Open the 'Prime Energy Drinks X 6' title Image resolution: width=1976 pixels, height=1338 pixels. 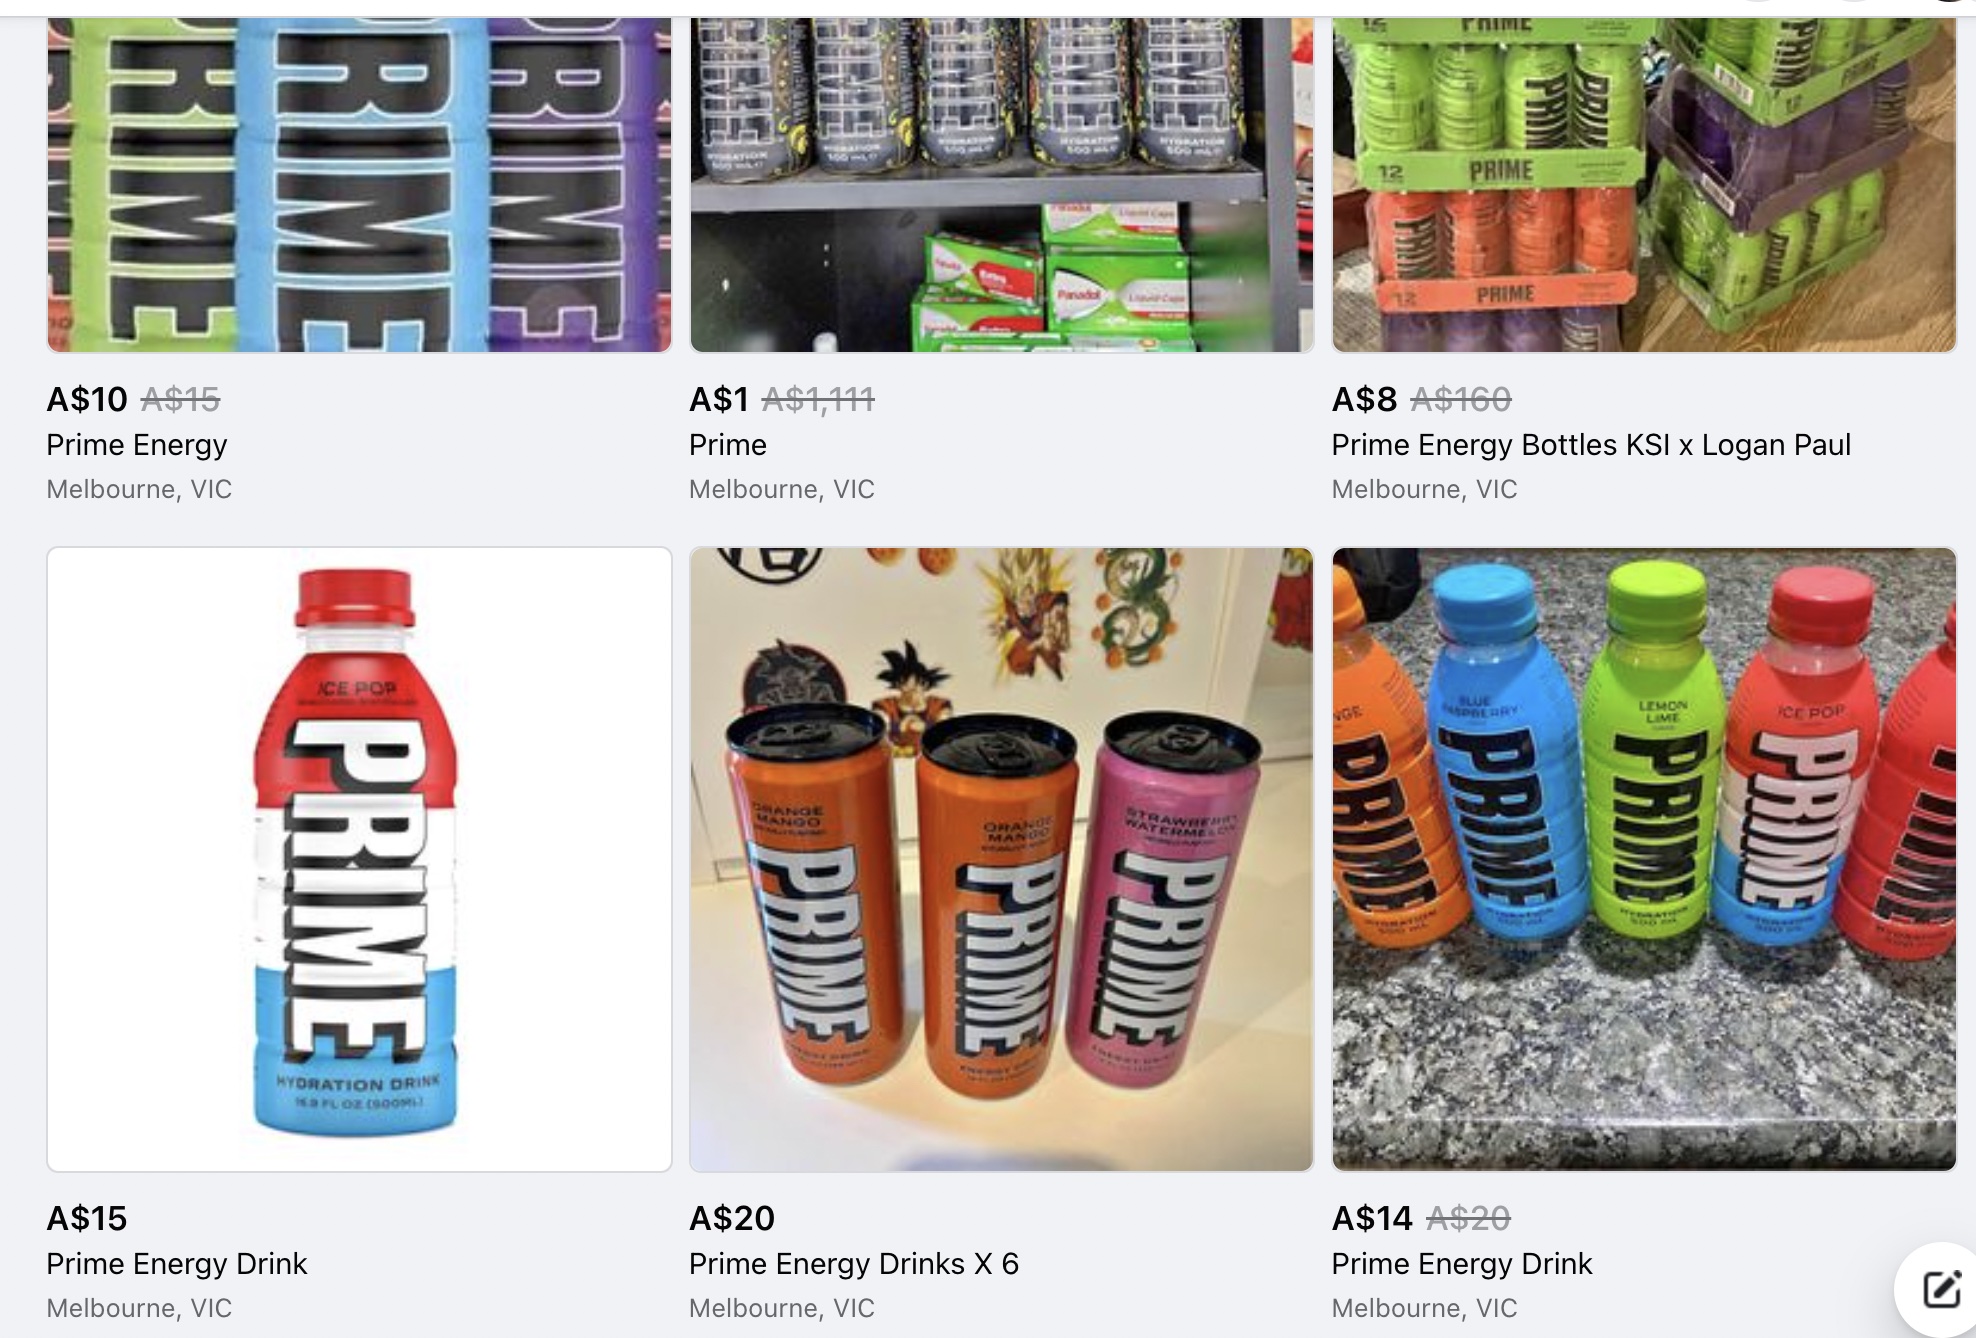pos(854,1264)
